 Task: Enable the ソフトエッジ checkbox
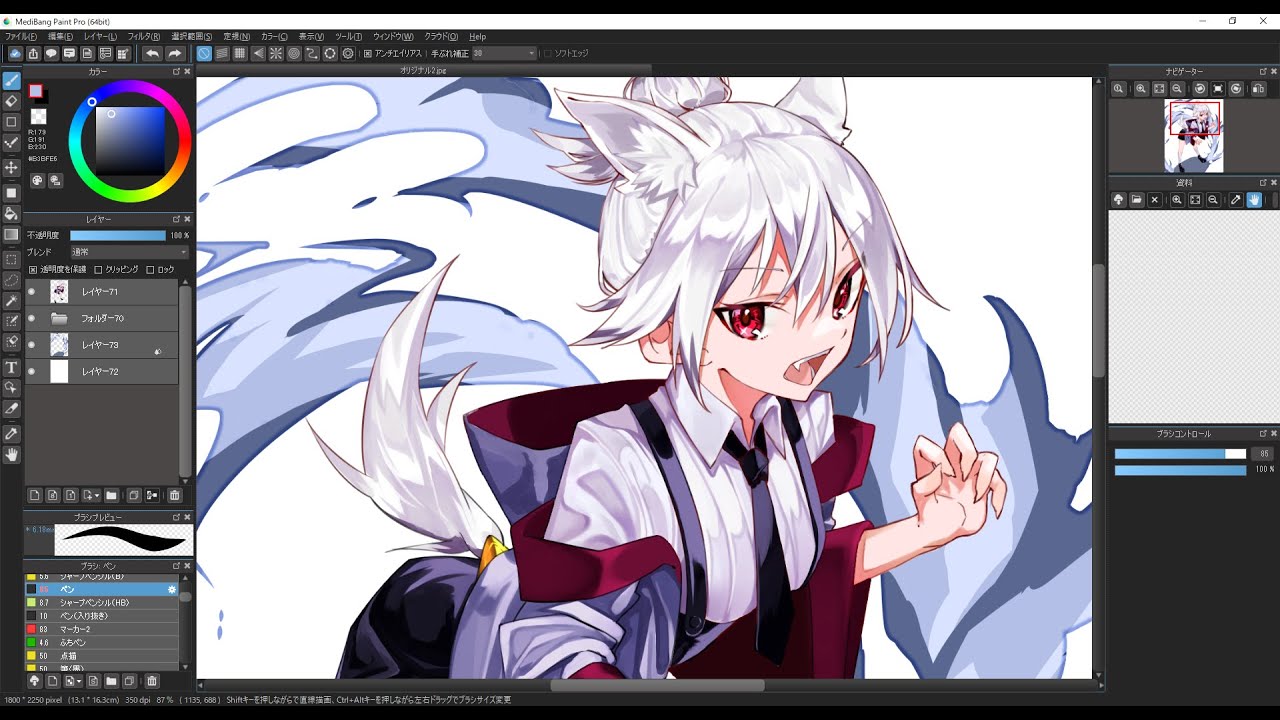point(547,53)
